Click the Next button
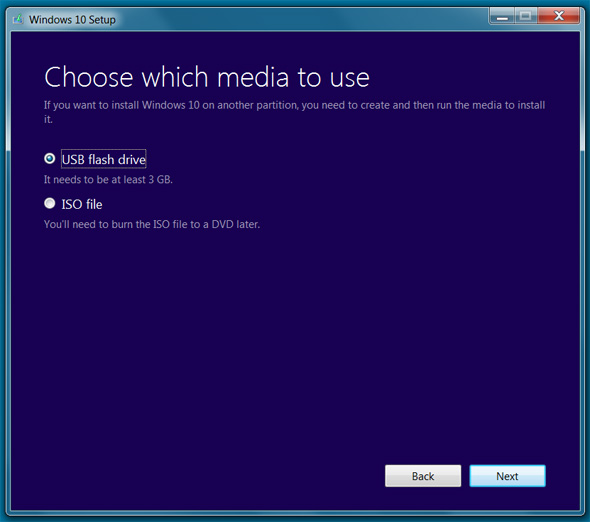Screen dimensions: 590x522 click(507, 476)
